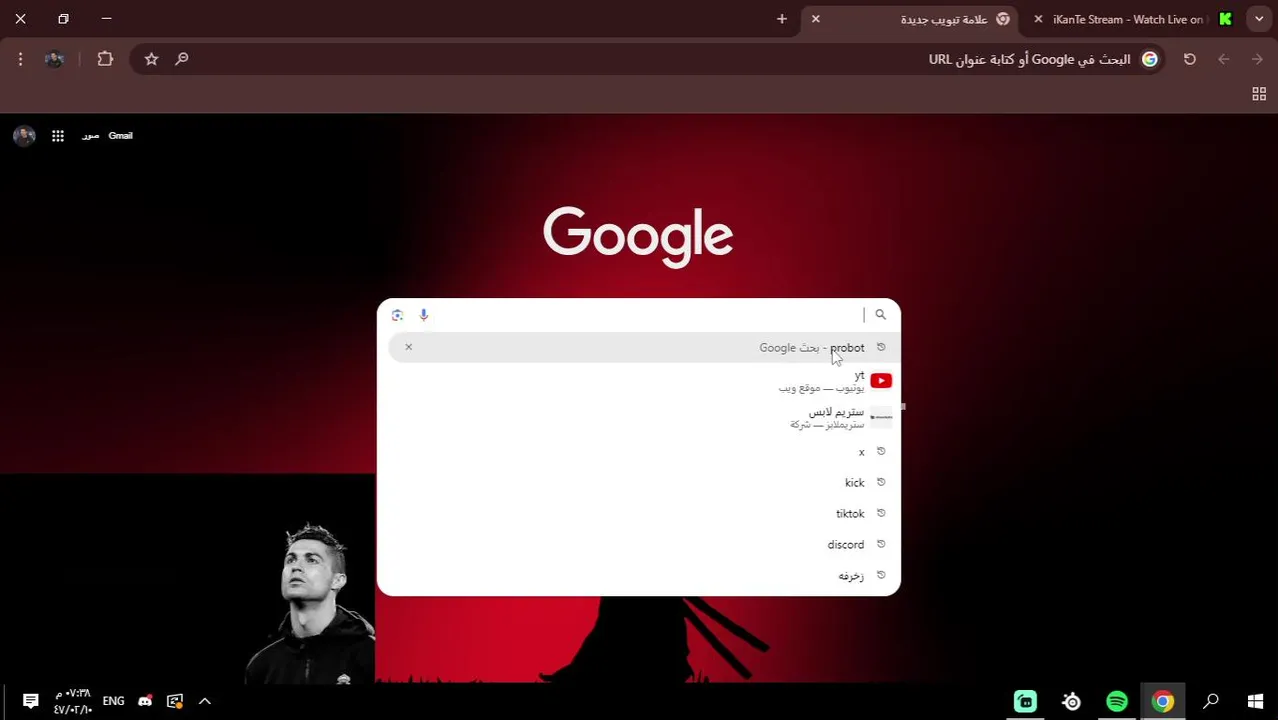Open the Windows Start menu
The width and height of the screenshot is (1278, 720).
point(1256,701)
